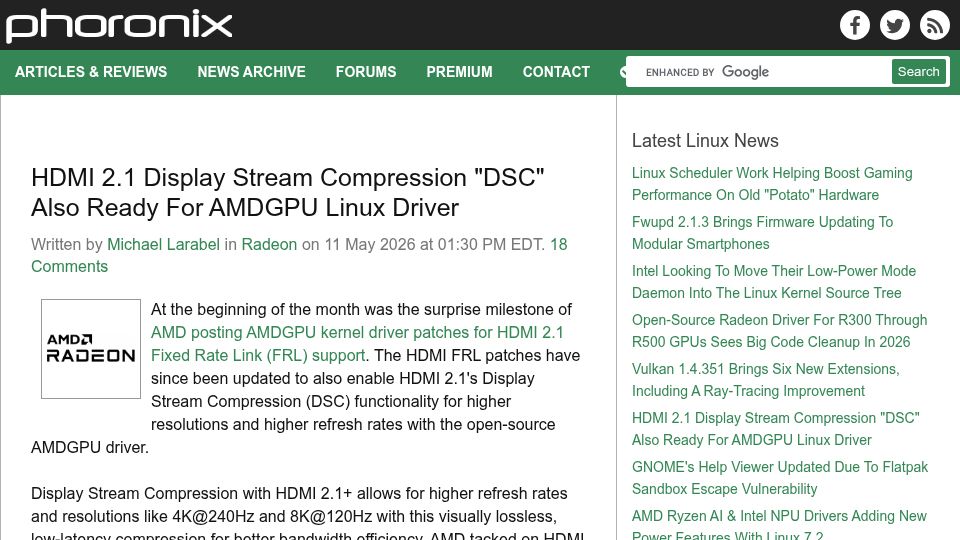Click the Google search input field
The width and height of the screenshot is (960, 540).
click(759, 72)
